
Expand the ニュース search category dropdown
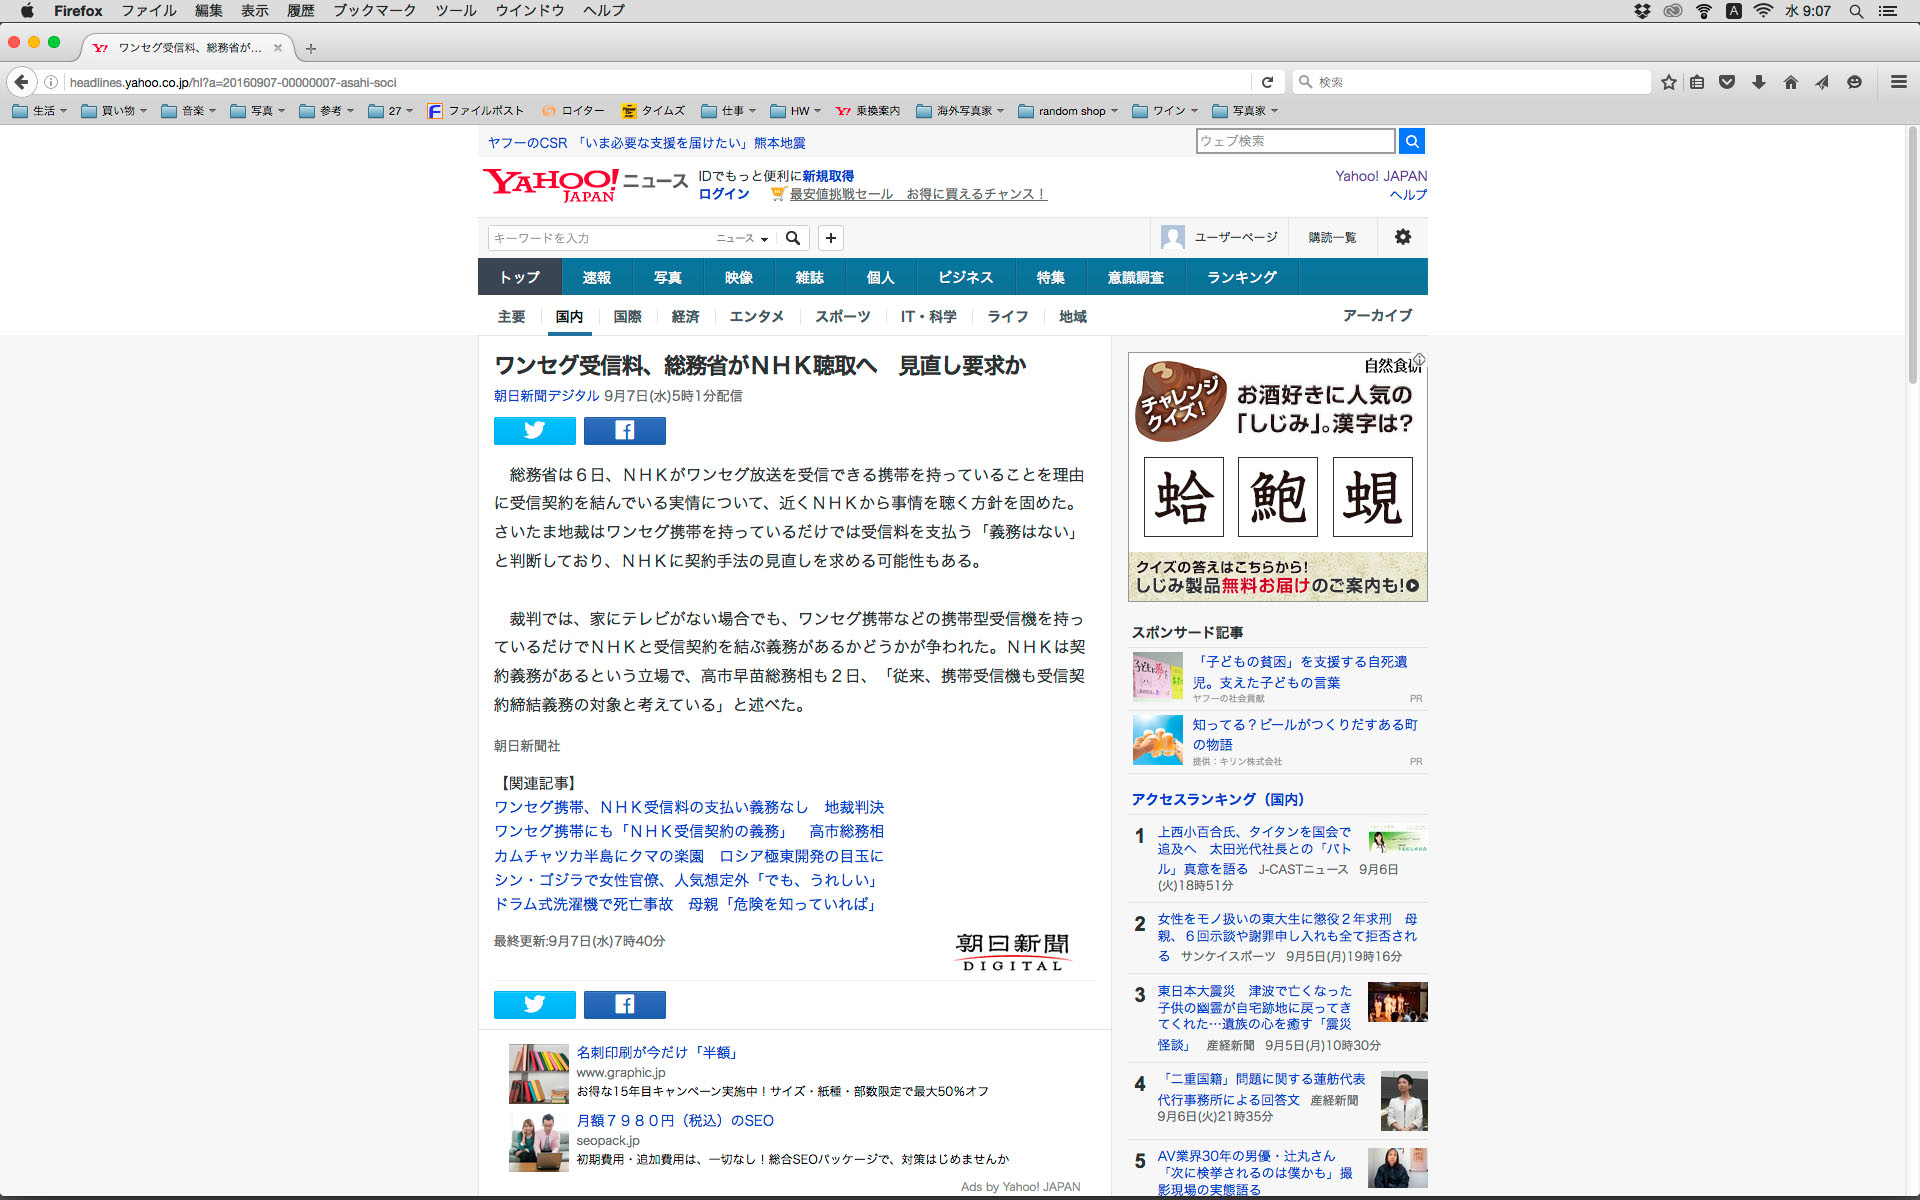click(x=742, y=238)
